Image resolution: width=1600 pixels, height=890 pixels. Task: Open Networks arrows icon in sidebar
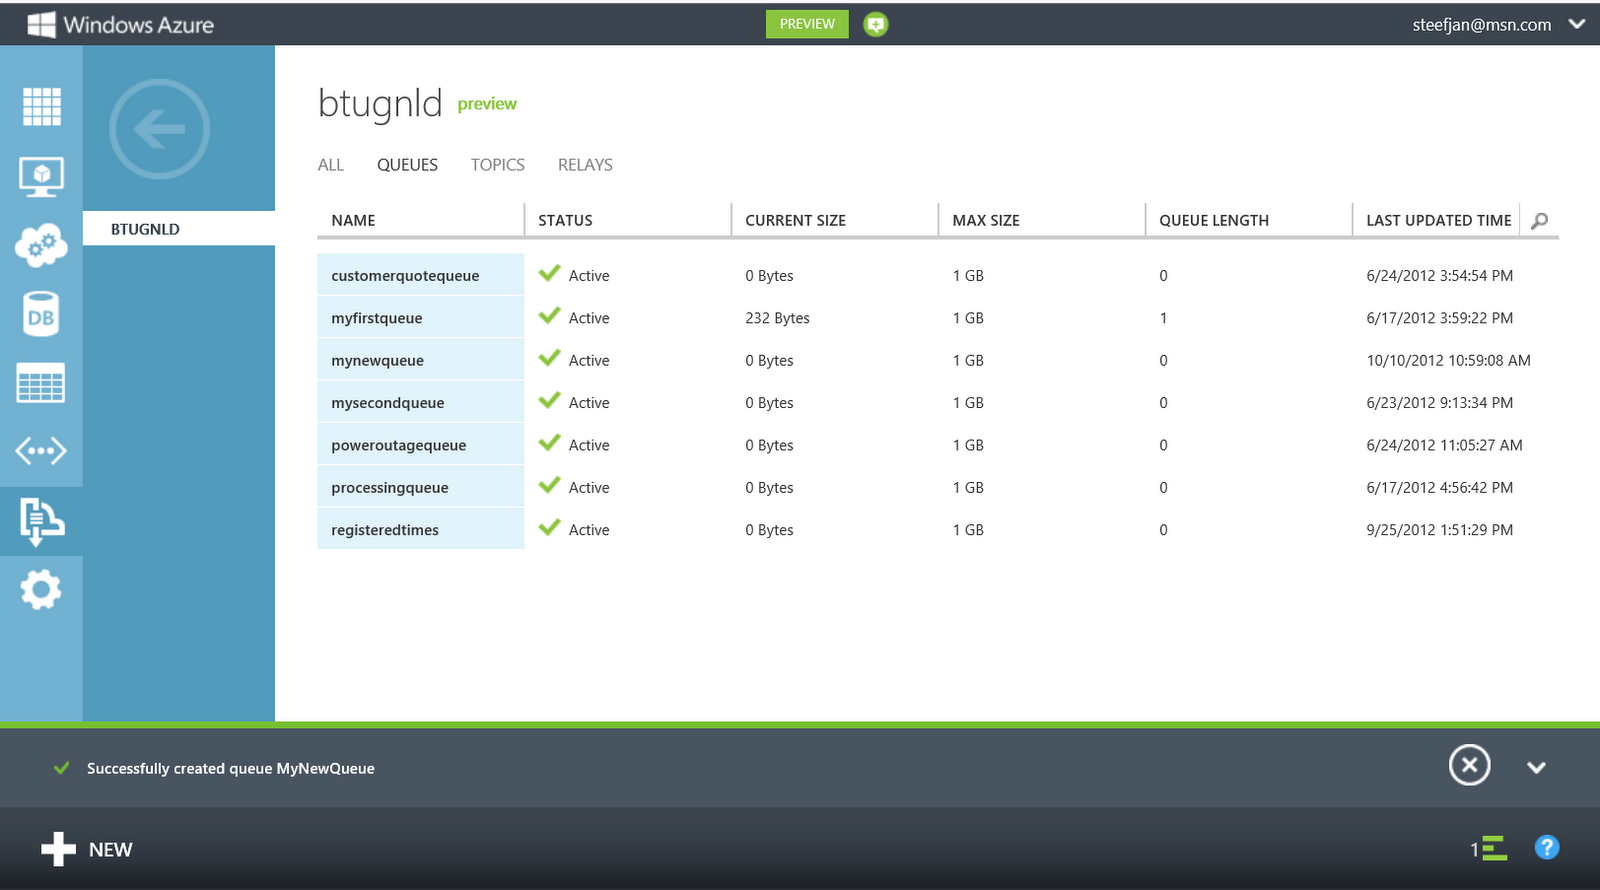coord(41,451)
